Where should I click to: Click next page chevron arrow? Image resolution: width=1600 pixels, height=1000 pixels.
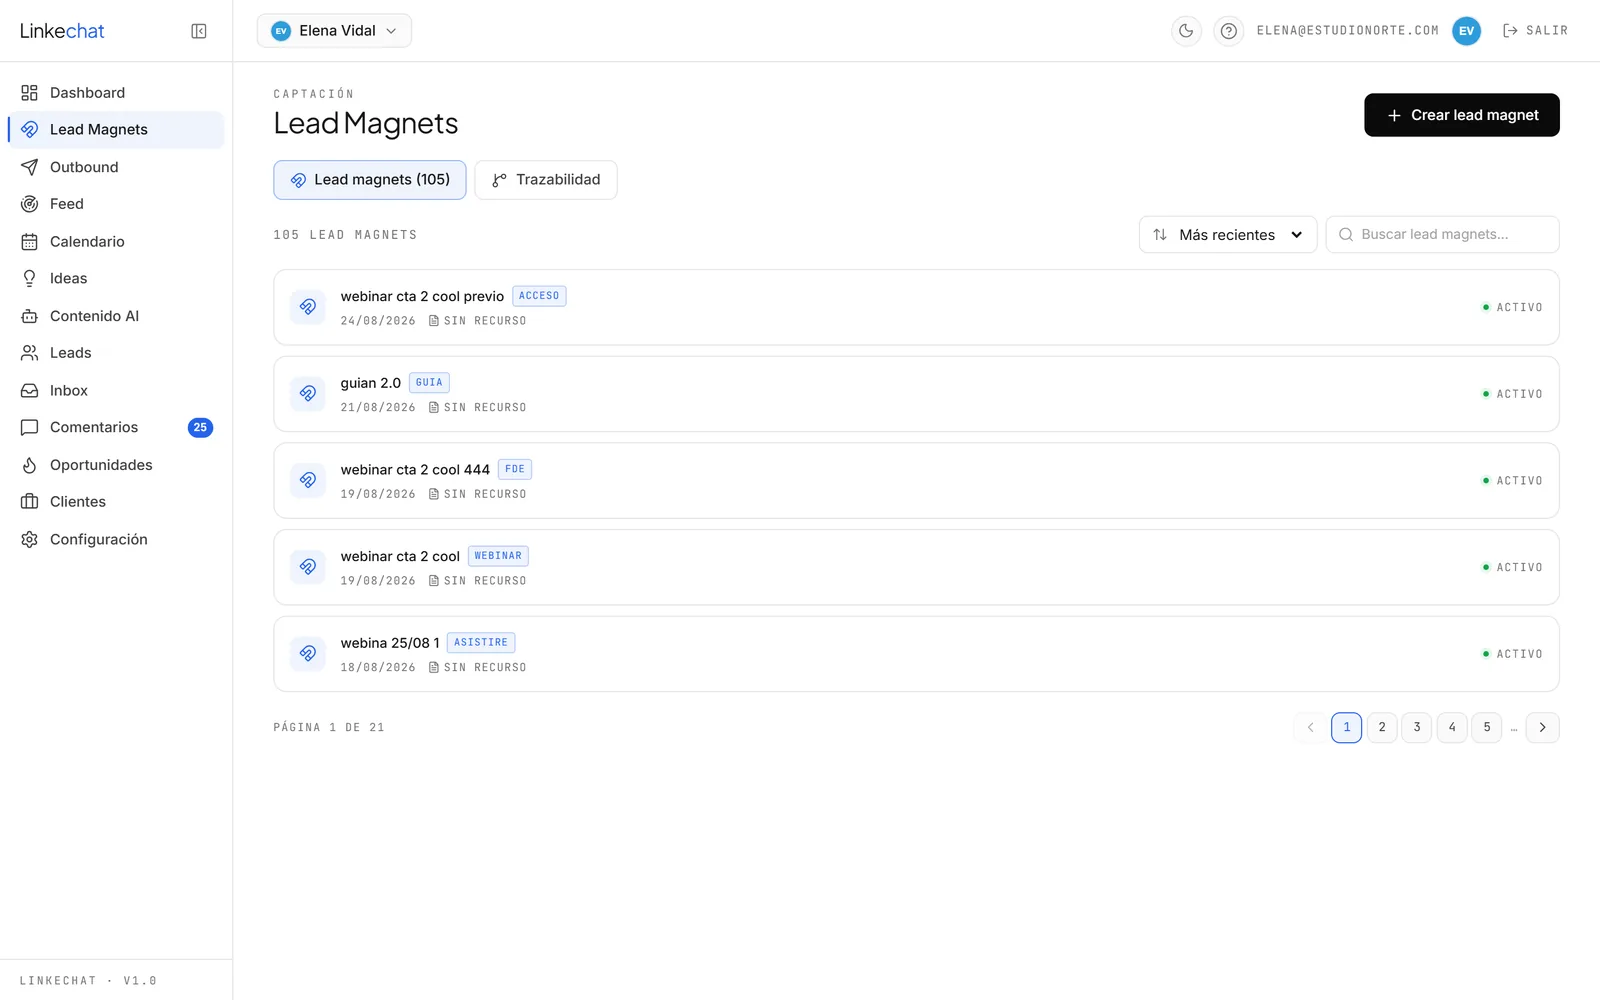1542,728
